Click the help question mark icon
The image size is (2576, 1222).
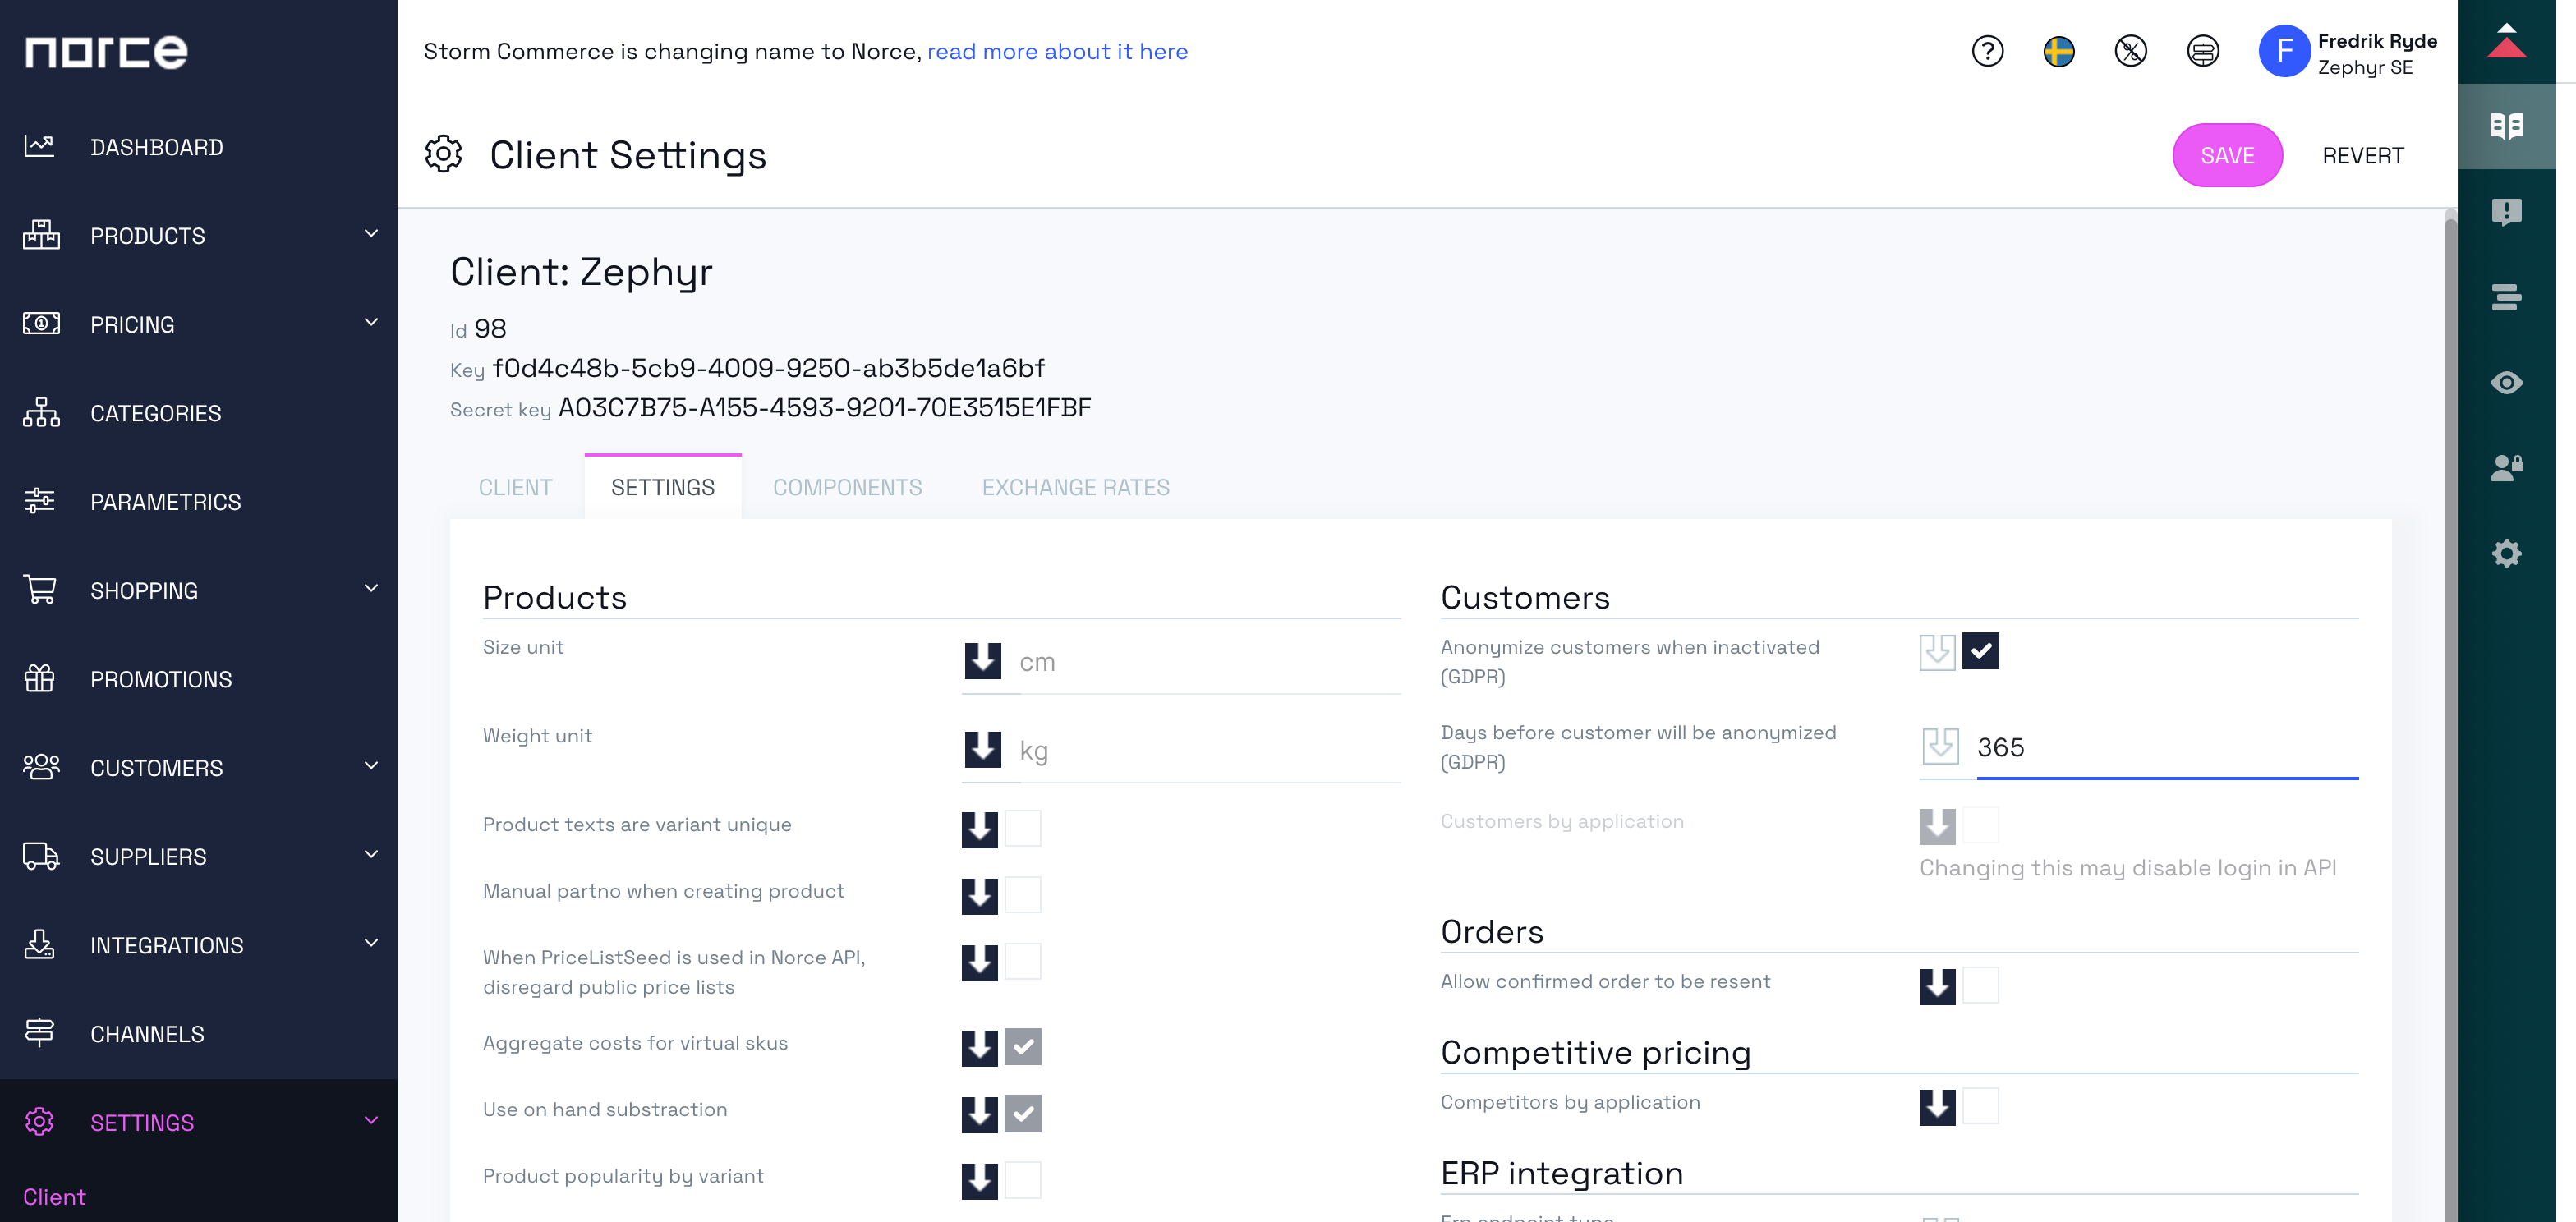(x=1989, y=49)
